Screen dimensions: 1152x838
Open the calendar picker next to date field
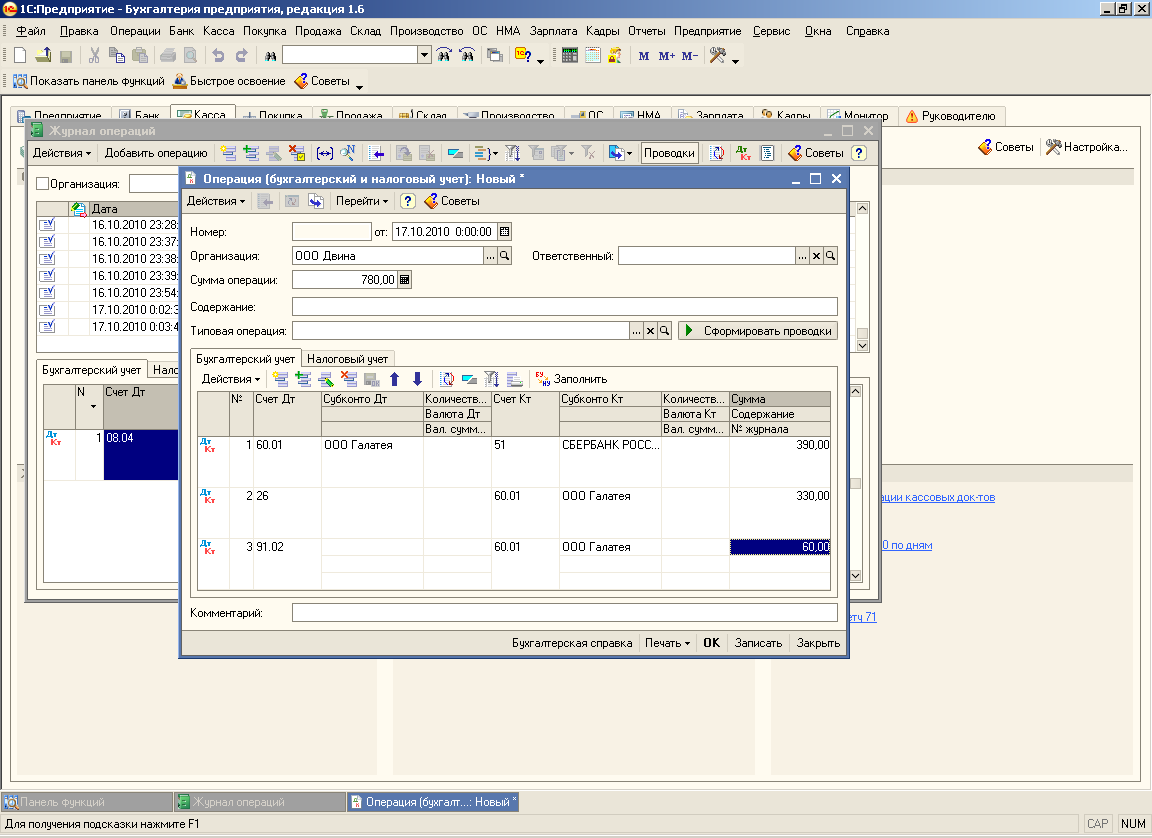coord(505,232)
